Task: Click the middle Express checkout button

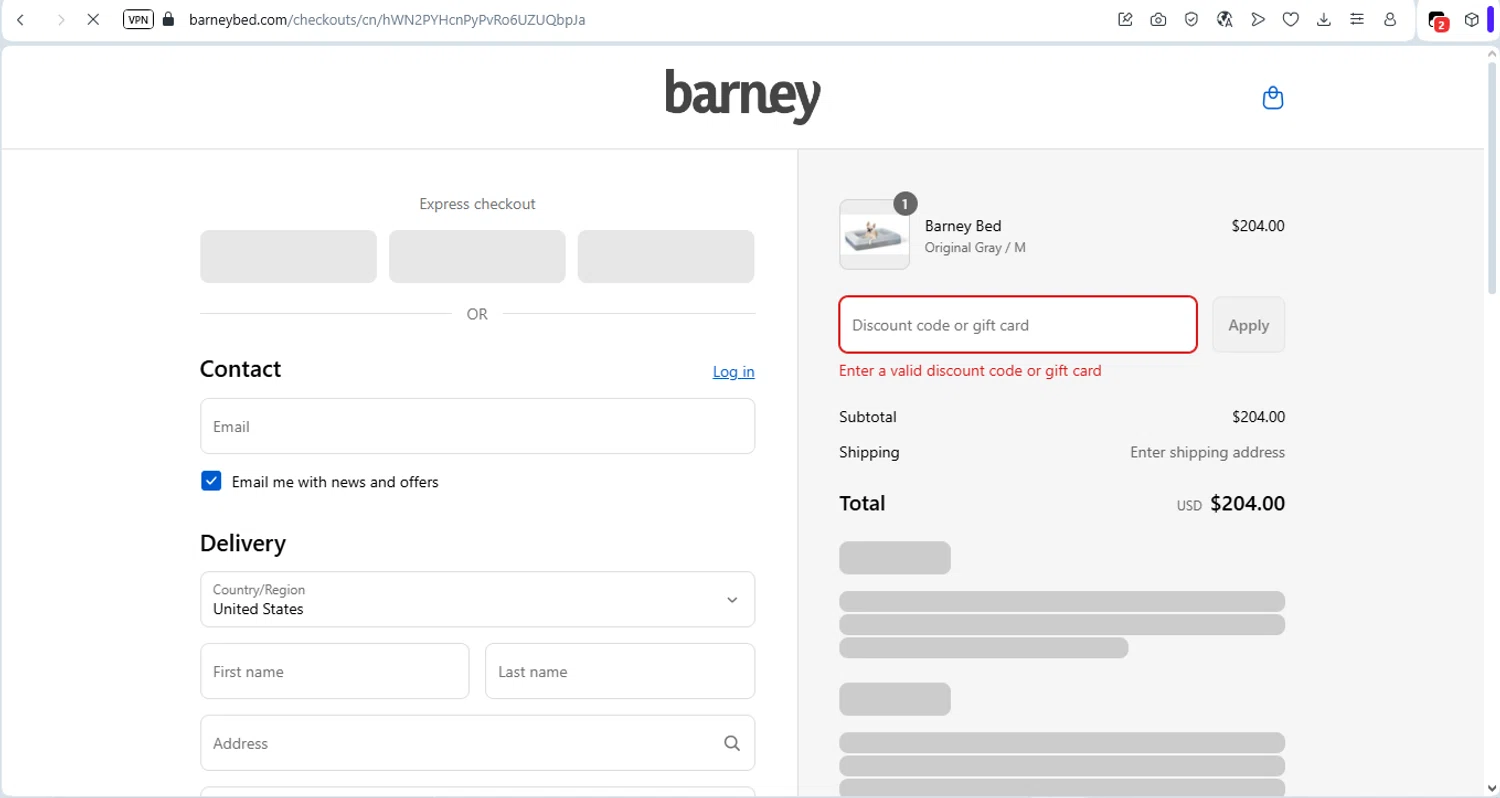Action: click(477, 257)
